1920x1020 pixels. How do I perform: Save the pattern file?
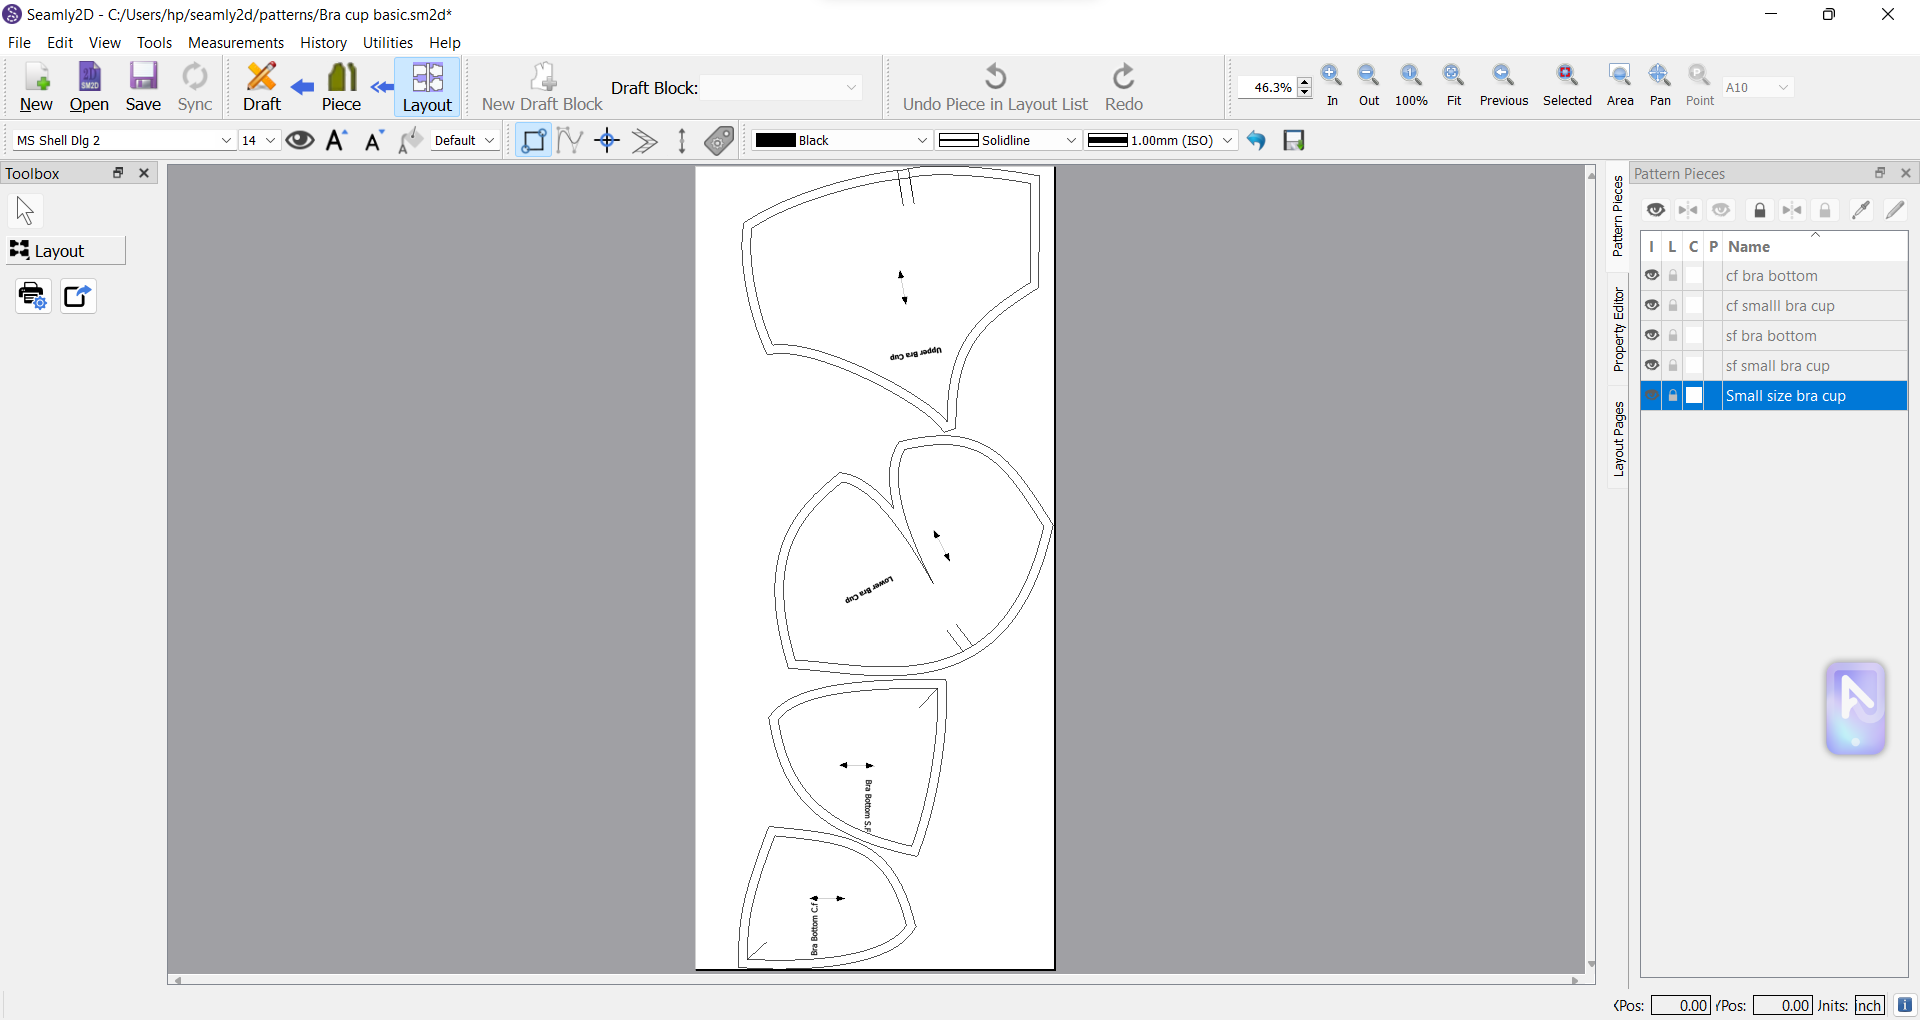[143, 87]
